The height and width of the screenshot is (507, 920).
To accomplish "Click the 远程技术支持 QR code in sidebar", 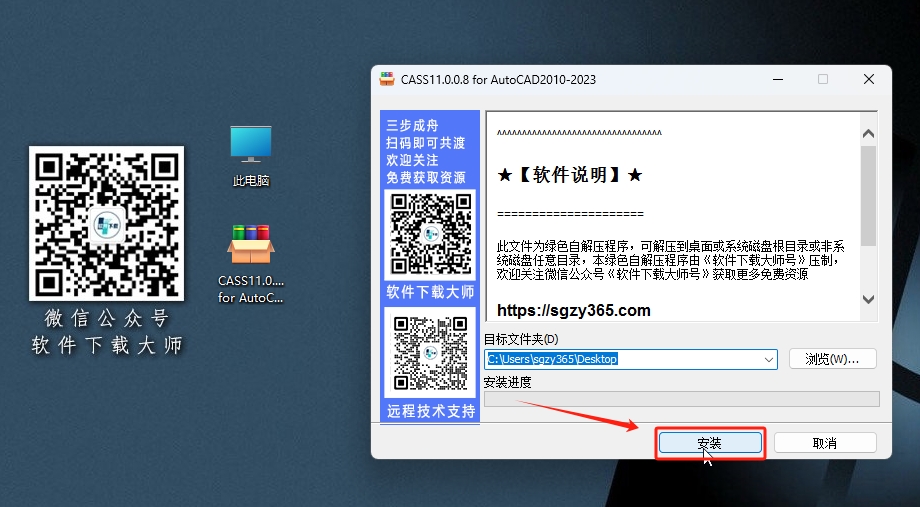I will (x=430, y=352).
